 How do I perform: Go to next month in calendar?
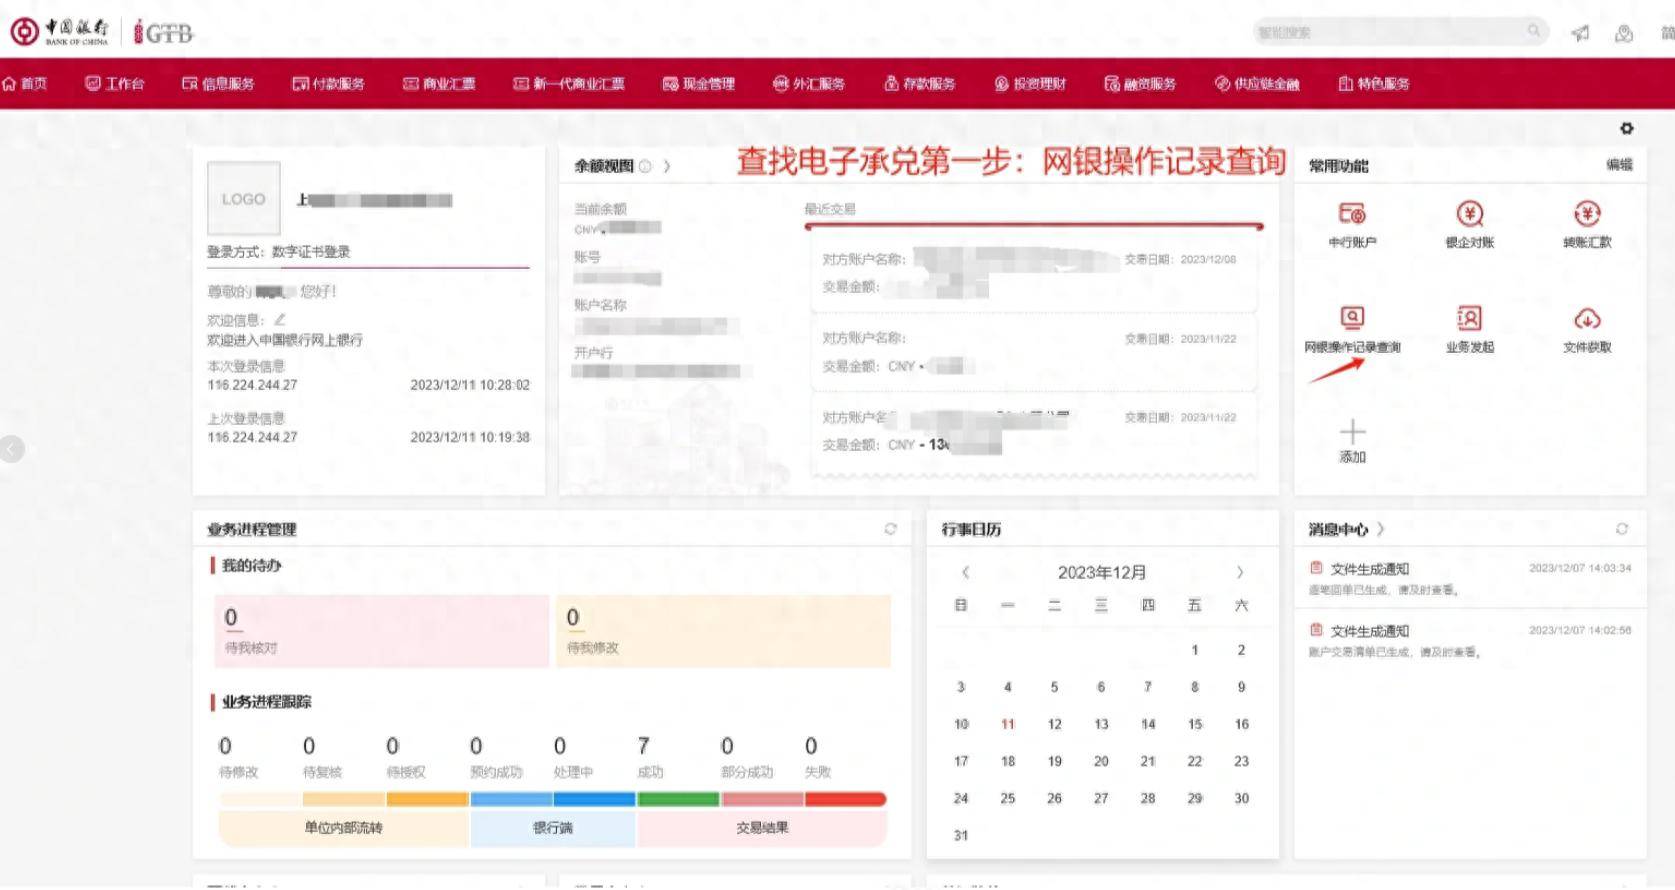point(1240,573)
